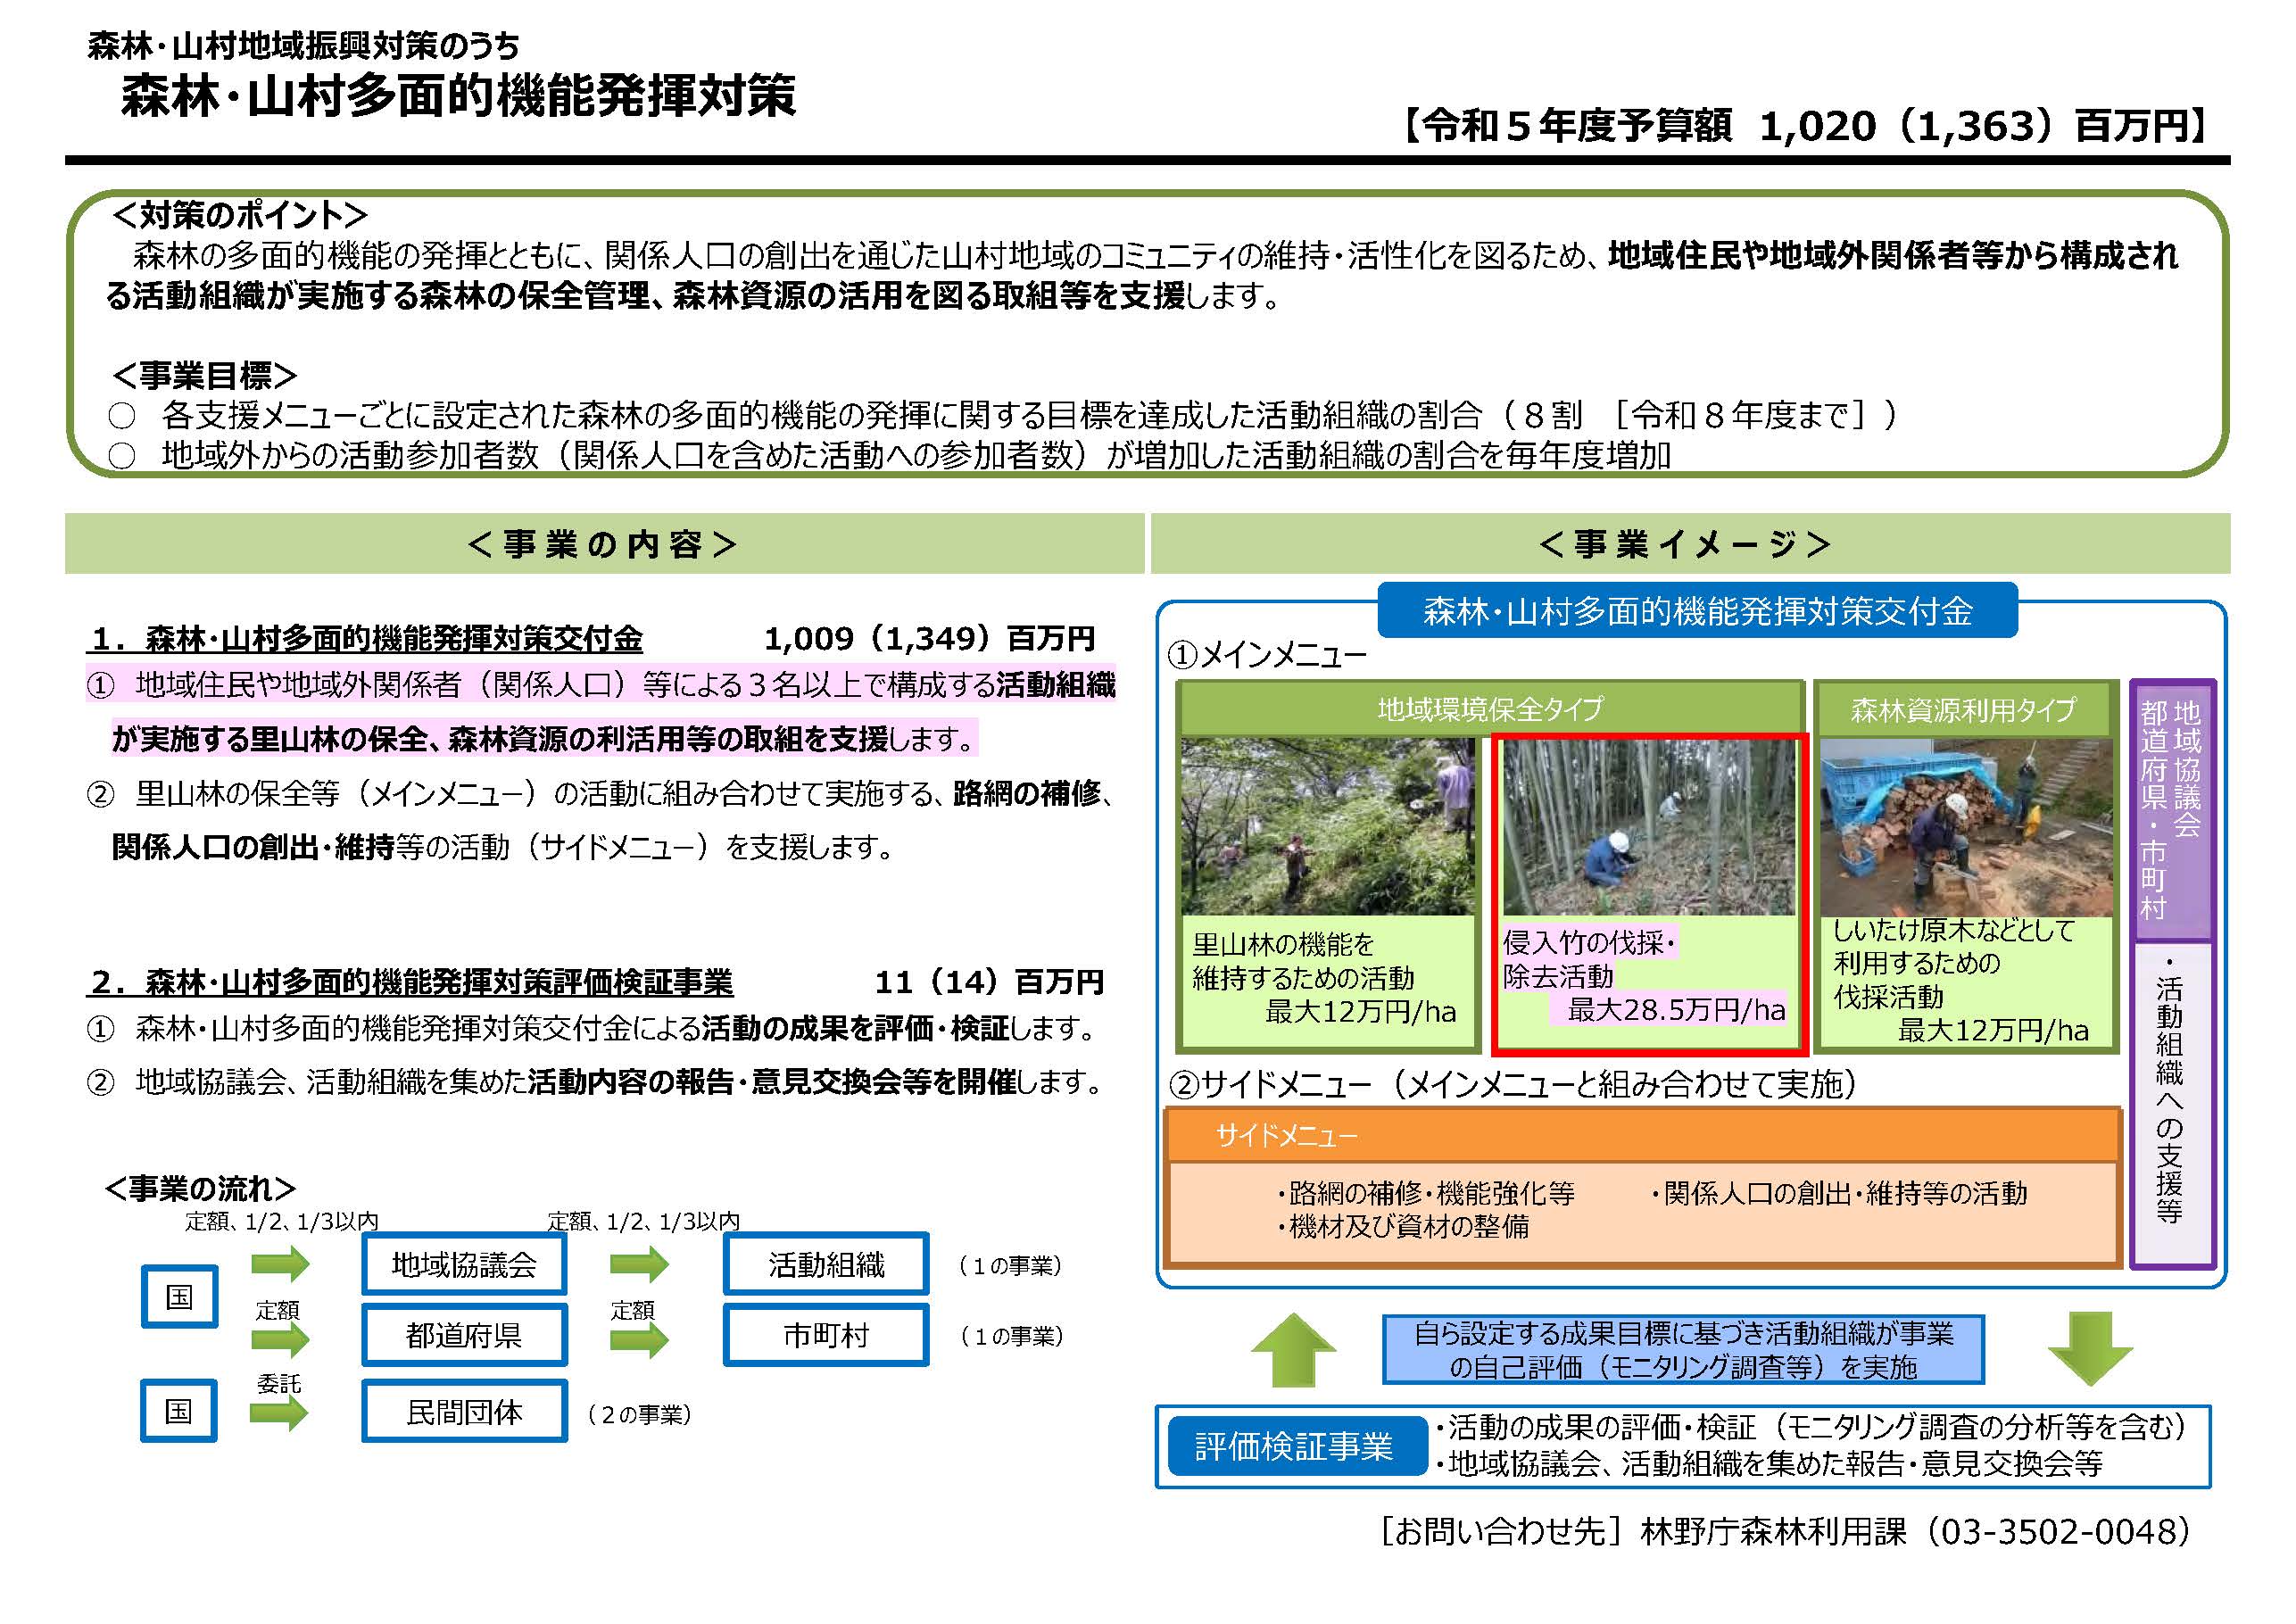Click the （２の事業） label

coord(639,1414)
